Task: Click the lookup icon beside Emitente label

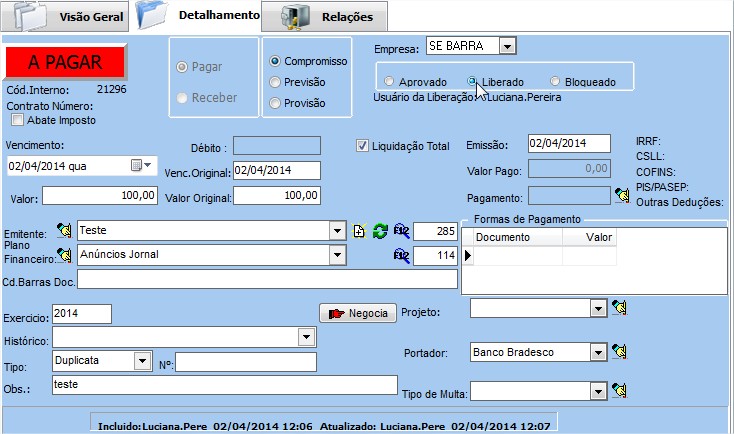Action: [65, 231]
